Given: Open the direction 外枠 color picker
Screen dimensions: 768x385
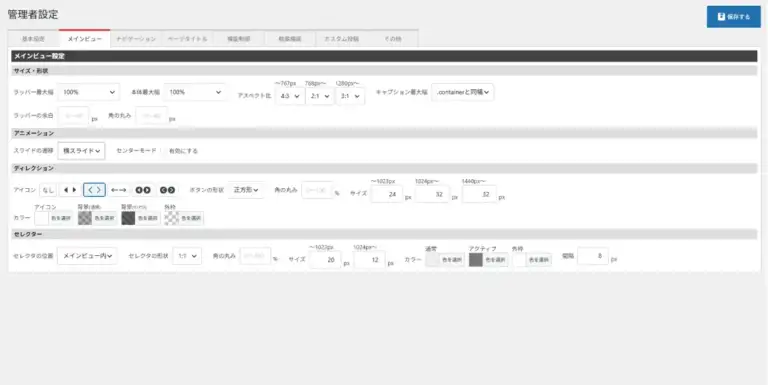Looking at the screenshot, I should coord(184,218).
